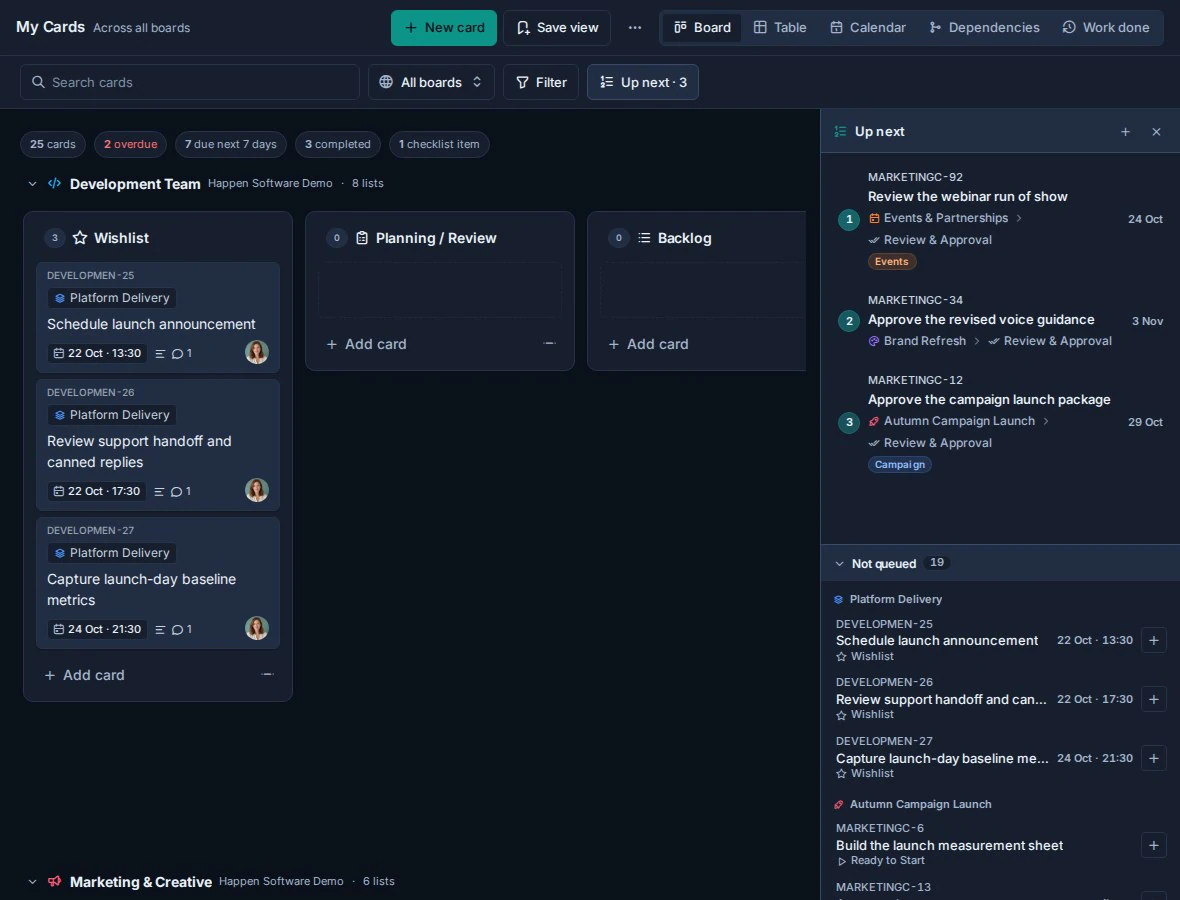1180x900 pixels.
Task: Create a New card
Action: coord(444,28)
